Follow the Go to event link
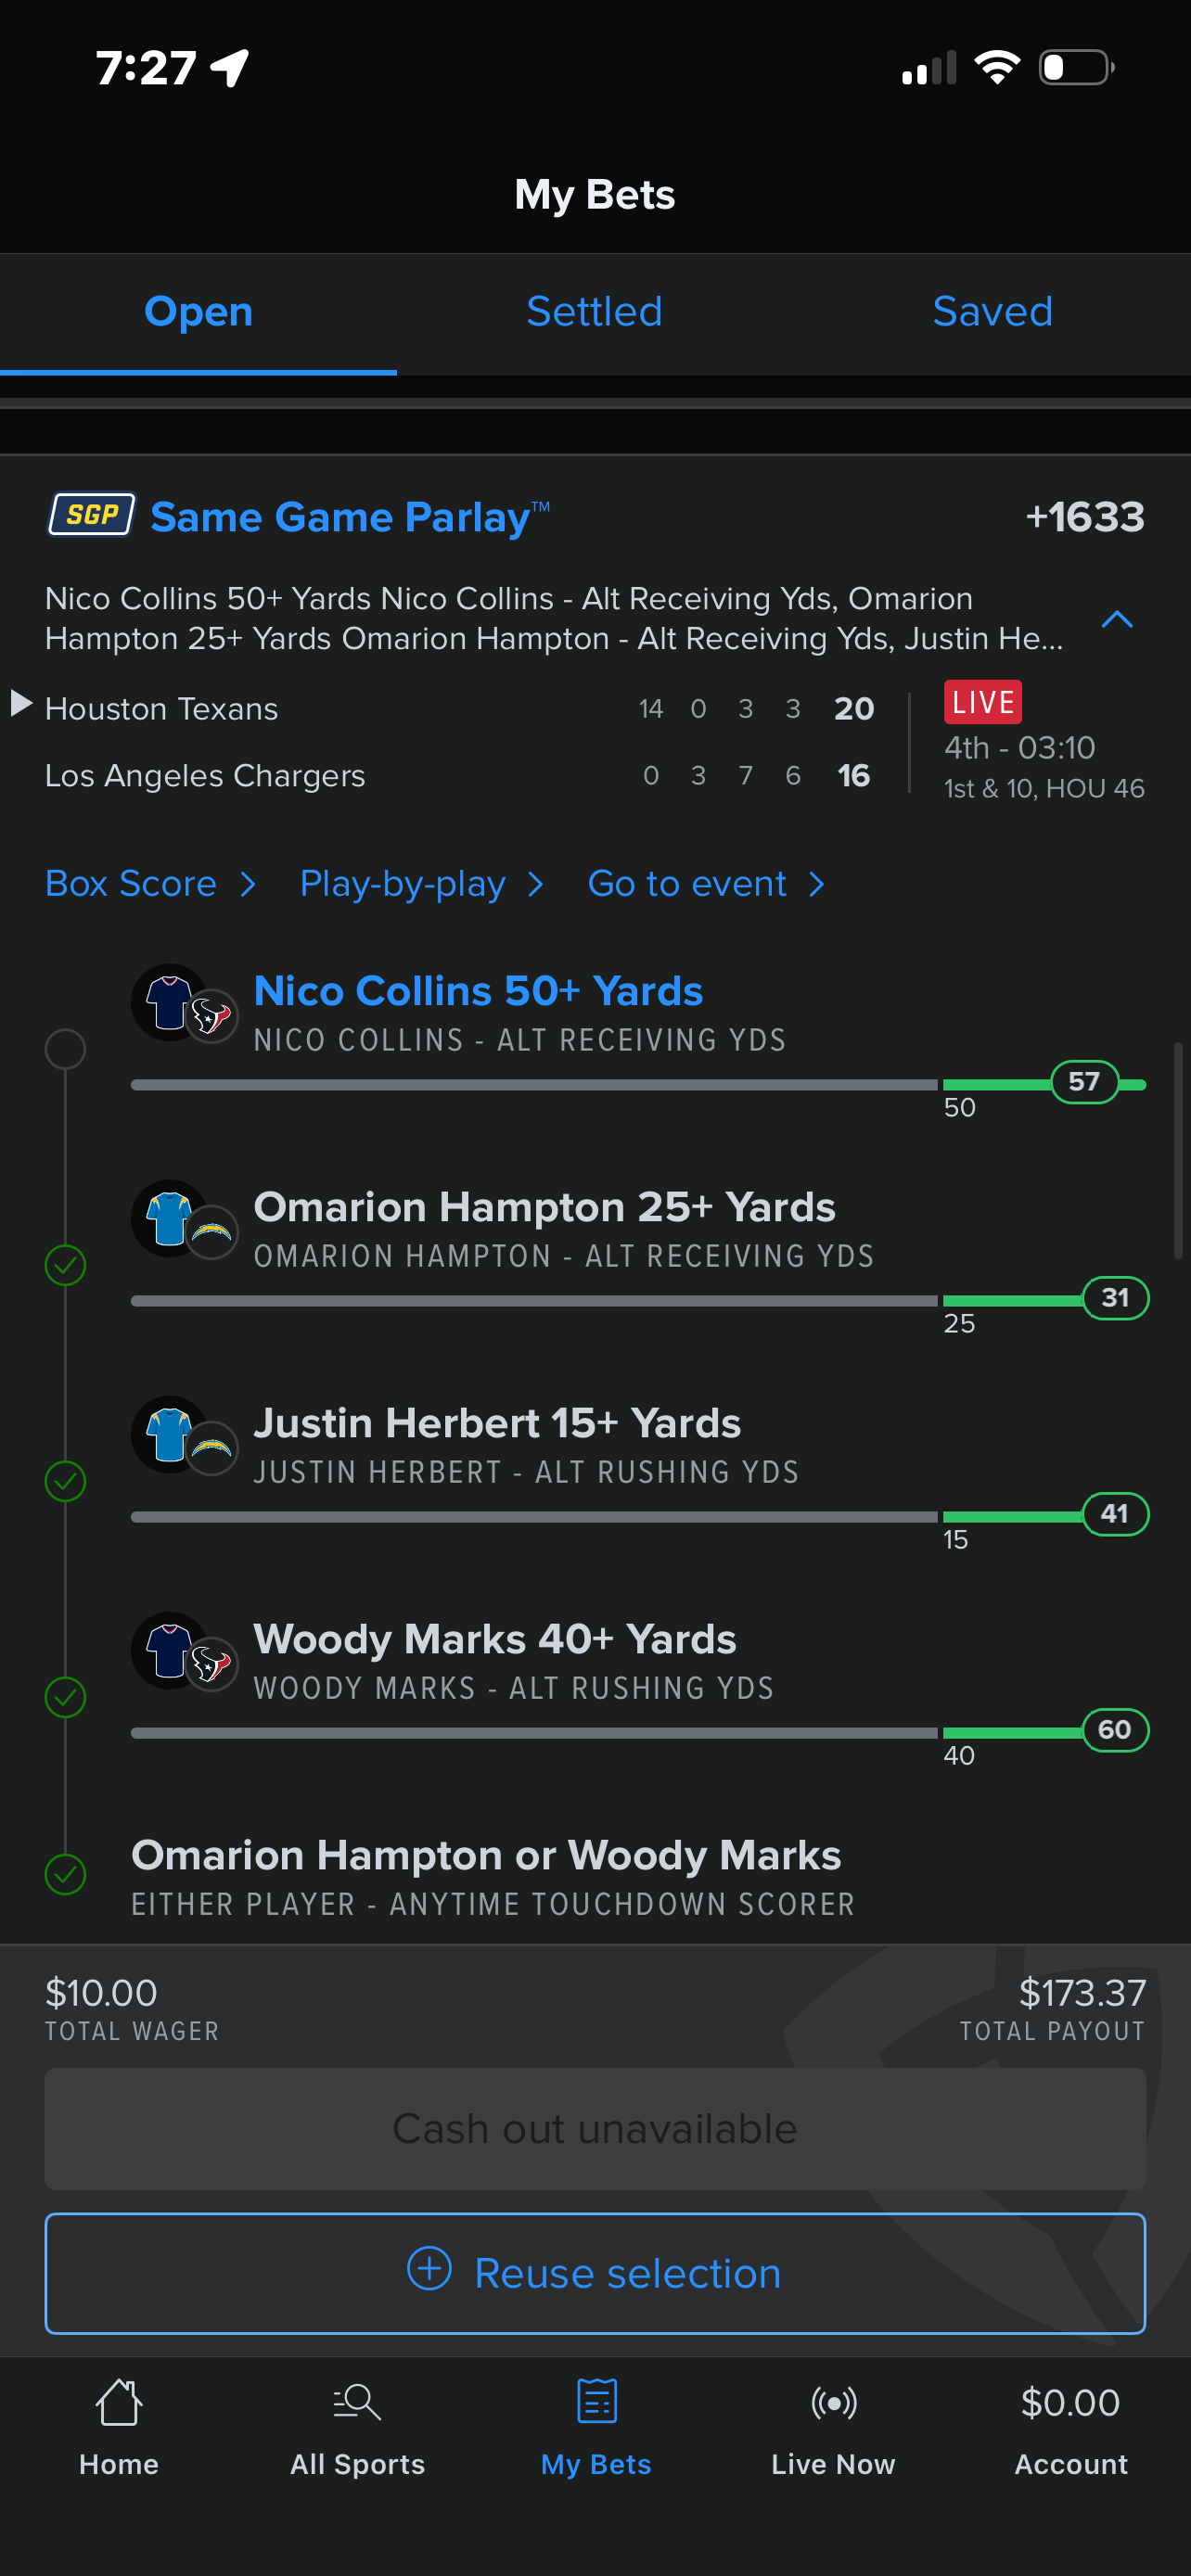 (x=706, y=884)
